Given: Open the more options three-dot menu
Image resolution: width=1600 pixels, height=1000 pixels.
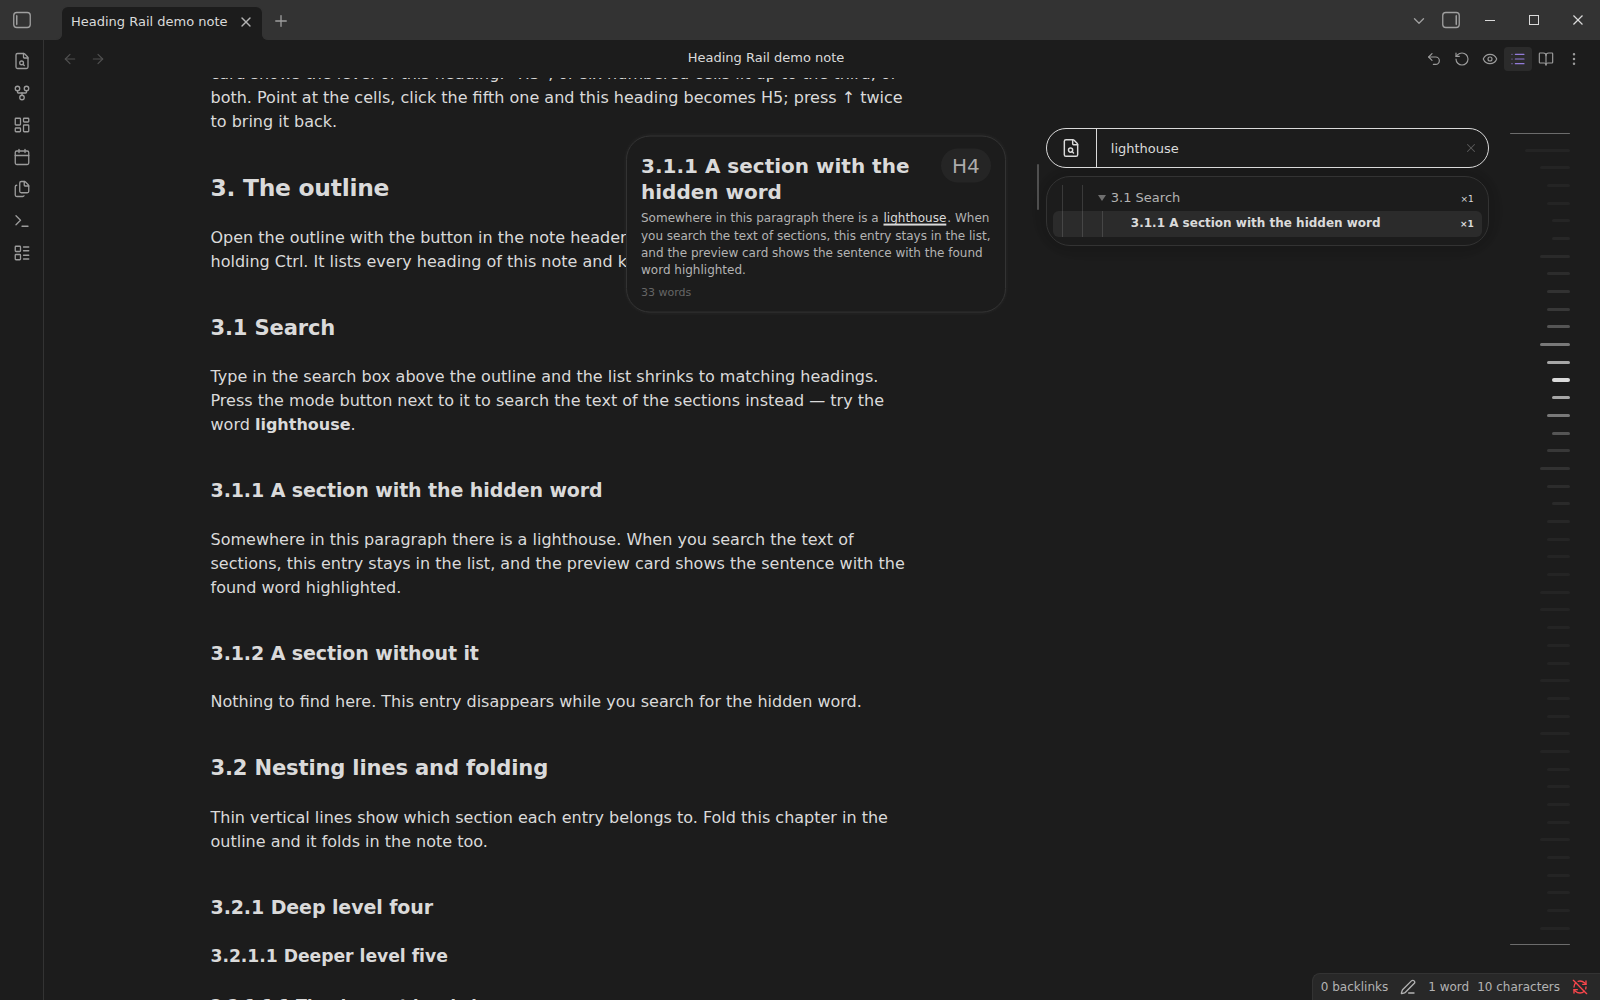Looking at the screenshot, I should tap(1574, 59).
